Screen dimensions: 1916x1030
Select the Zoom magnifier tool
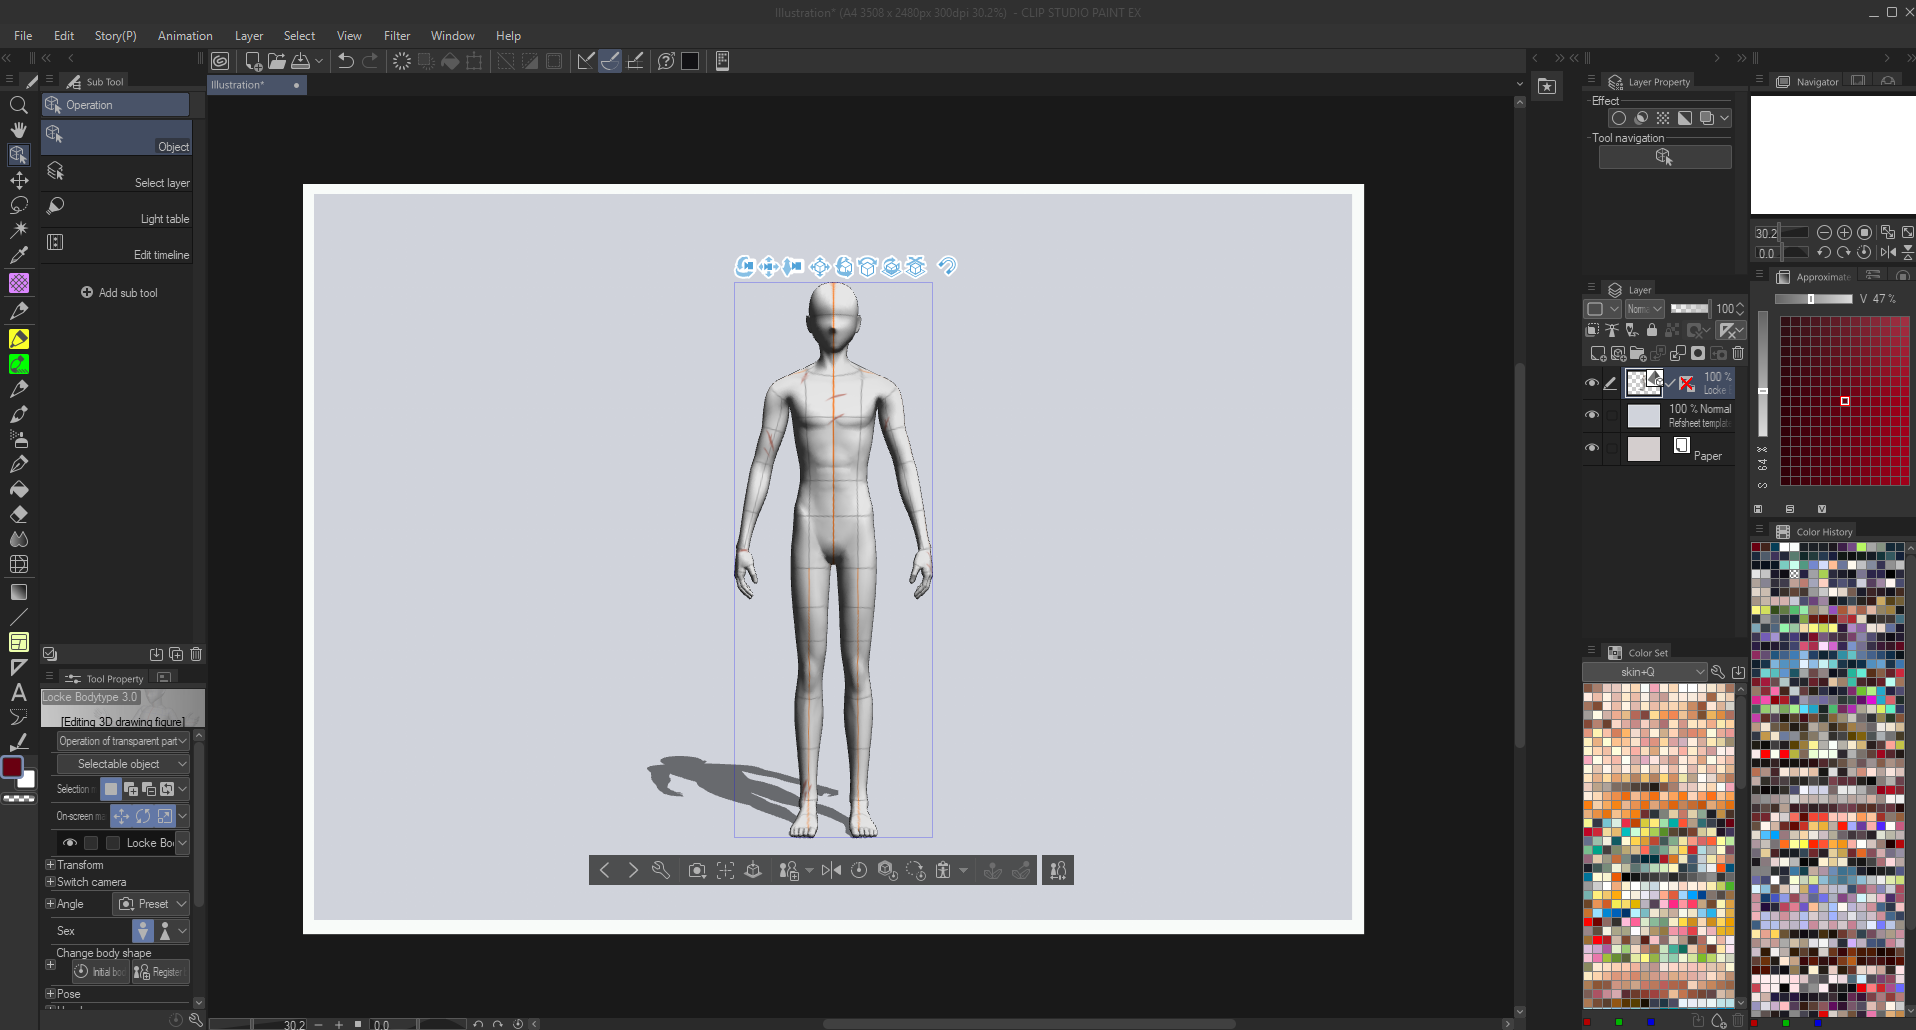(x=18, y=105)
